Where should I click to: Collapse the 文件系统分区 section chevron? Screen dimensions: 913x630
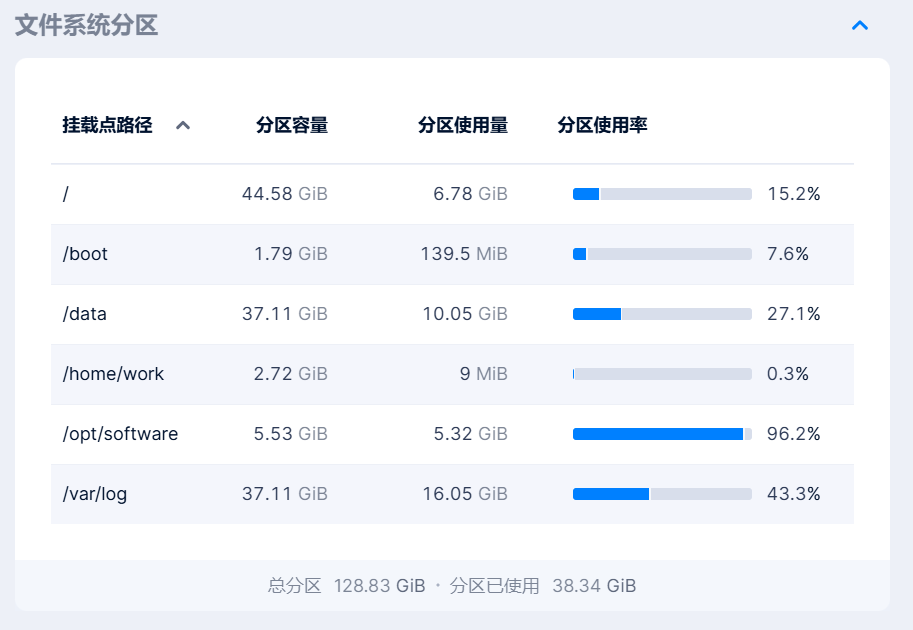pos(859,25)
